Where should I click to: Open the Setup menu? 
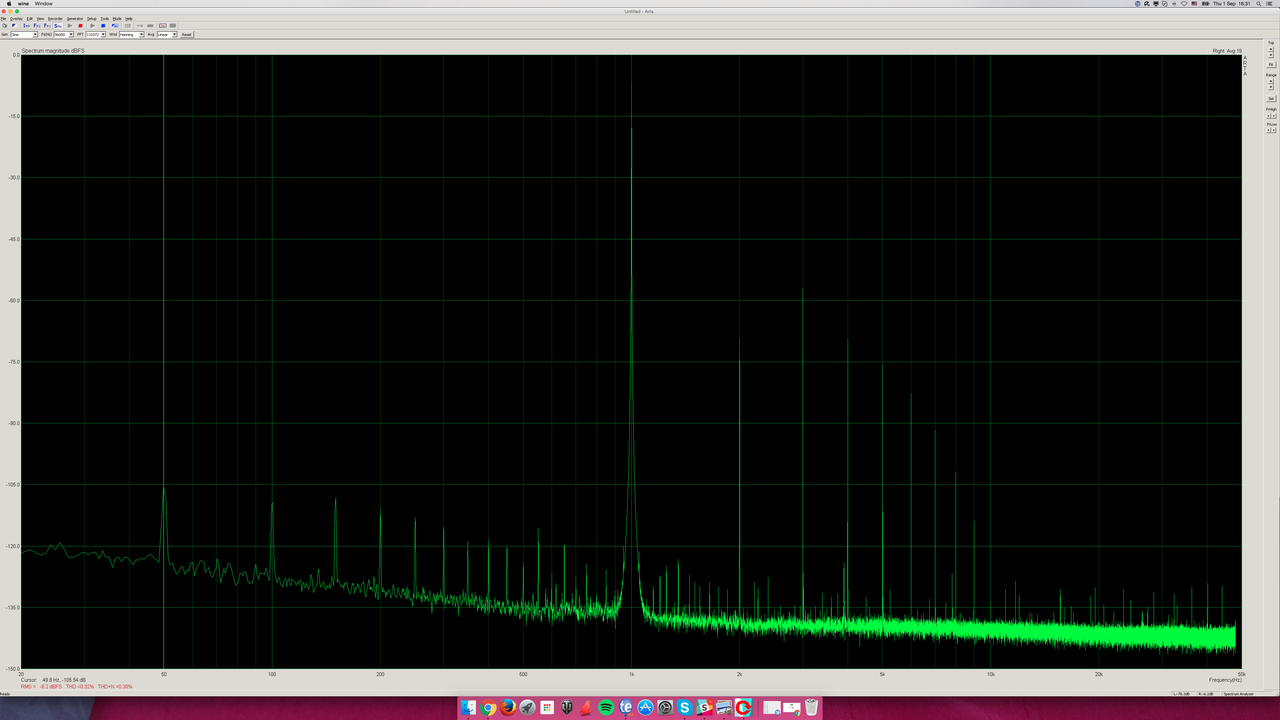point(91,19)
